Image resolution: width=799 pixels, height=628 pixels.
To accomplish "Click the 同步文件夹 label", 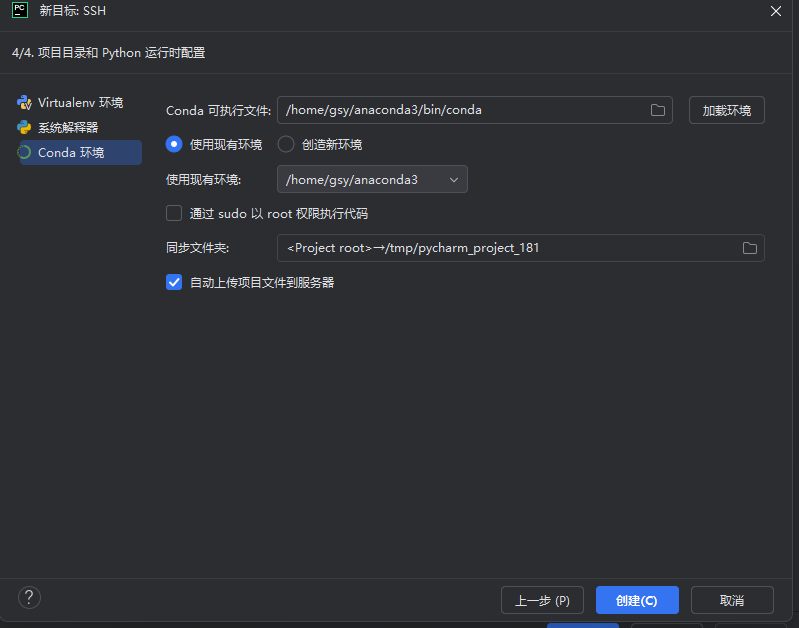I will pos(197,248).
